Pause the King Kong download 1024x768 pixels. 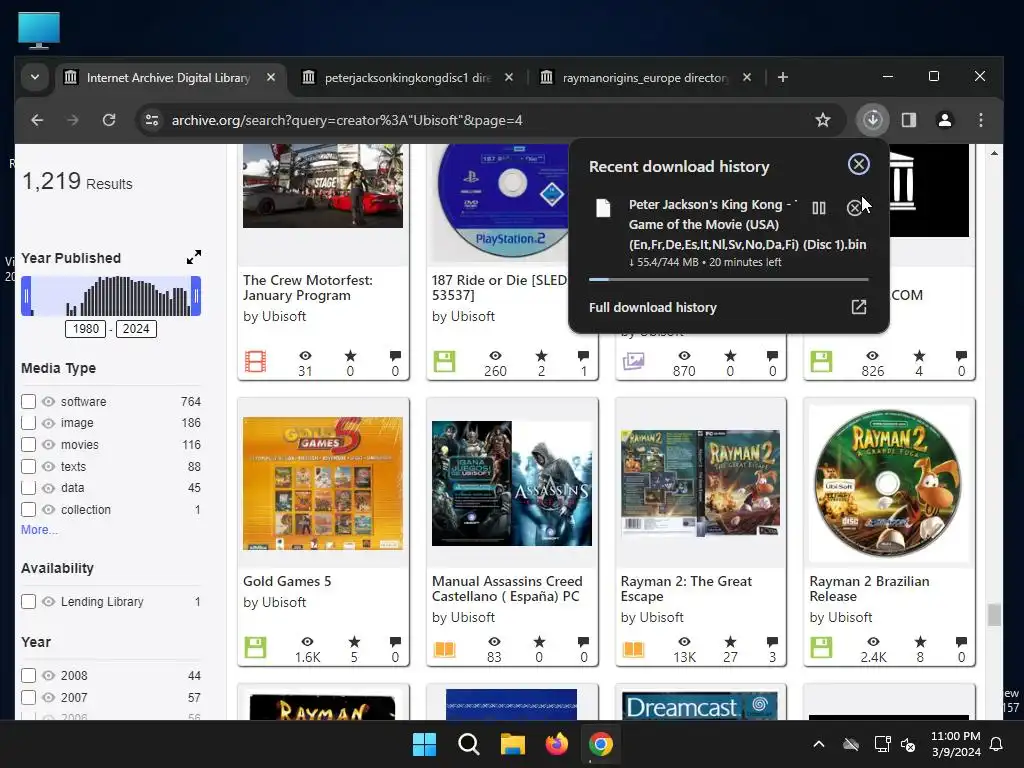click(x=818, y=208)
